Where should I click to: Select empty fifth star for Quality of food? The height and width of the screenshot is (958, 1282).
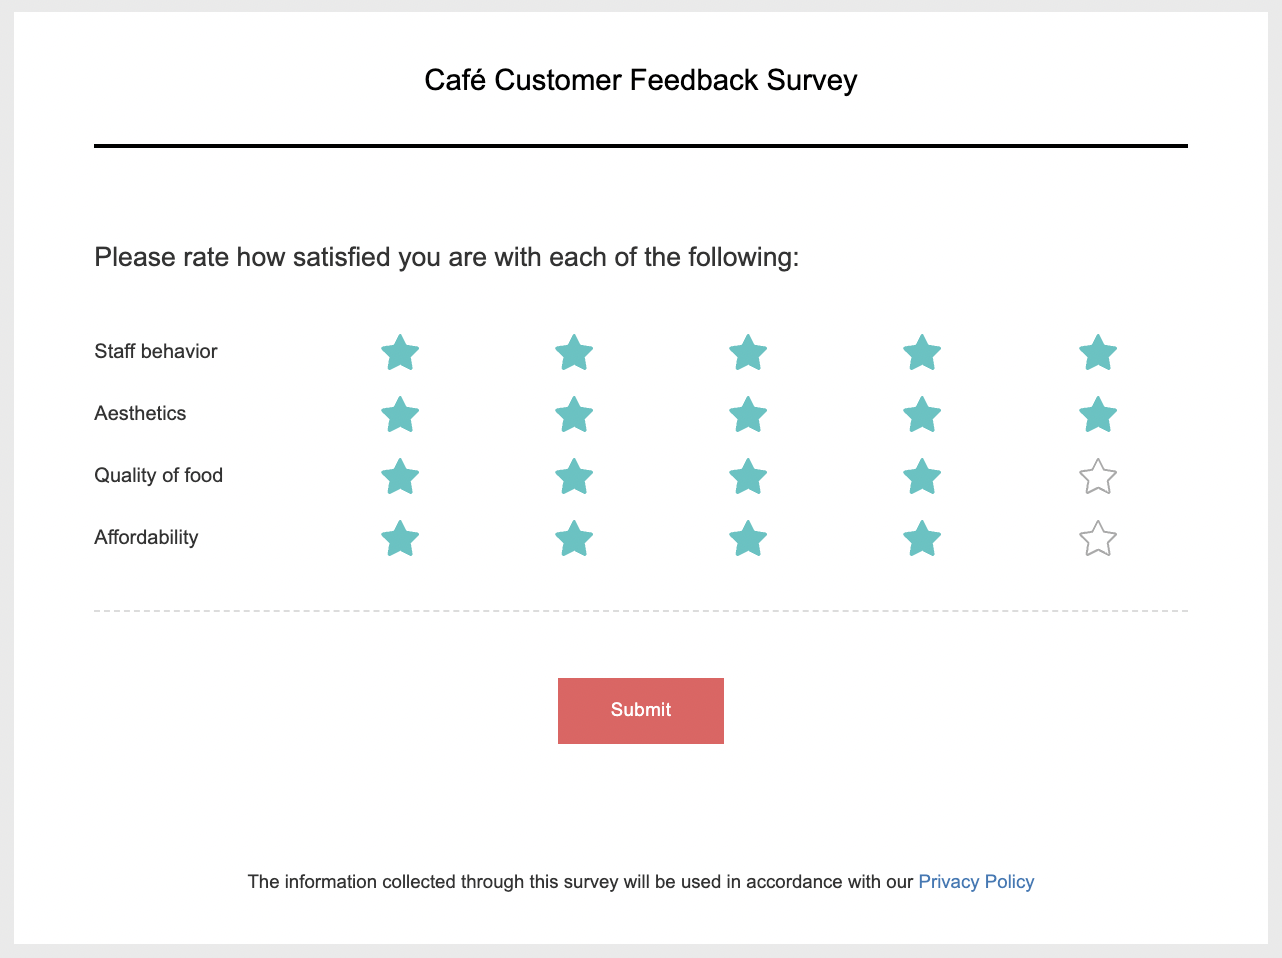pos(1098,477)
